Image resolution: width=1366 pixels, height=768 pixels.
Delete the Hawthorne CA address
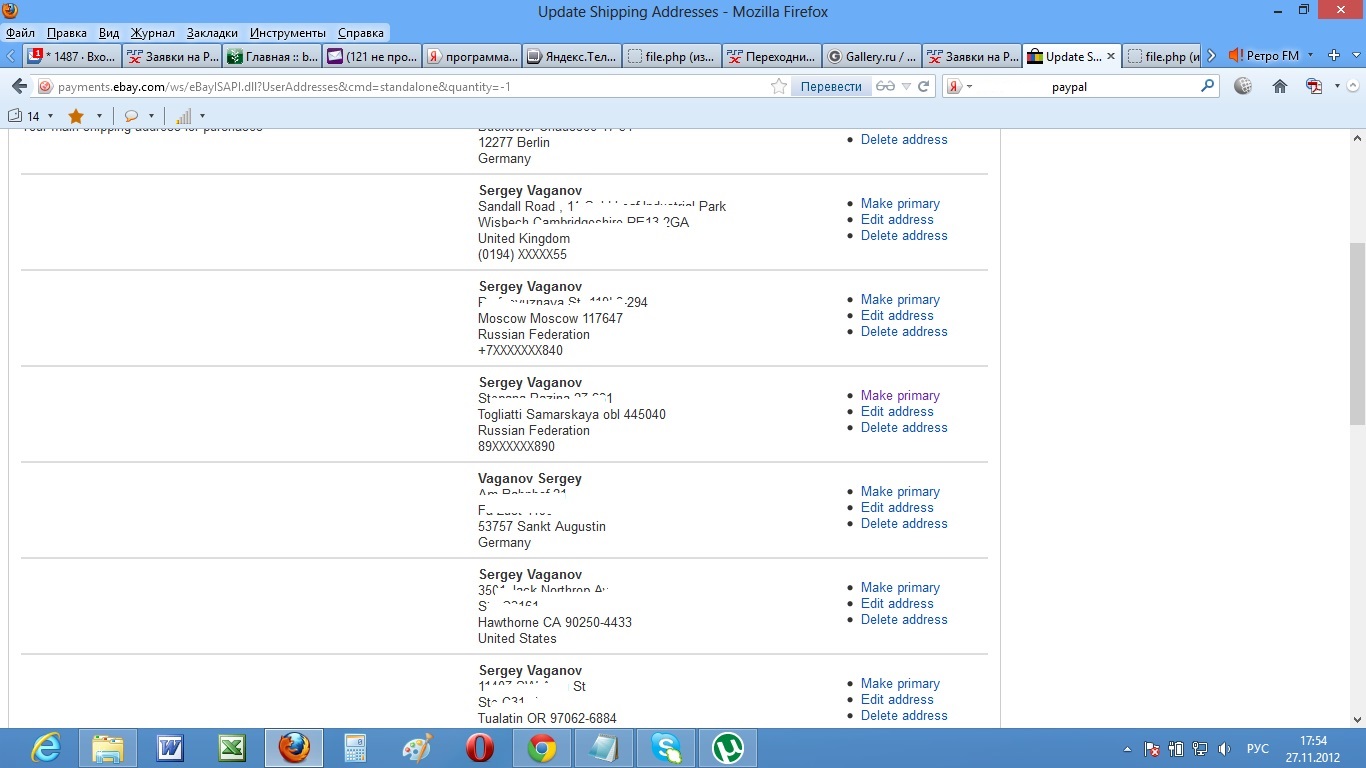tap(904, 619)
